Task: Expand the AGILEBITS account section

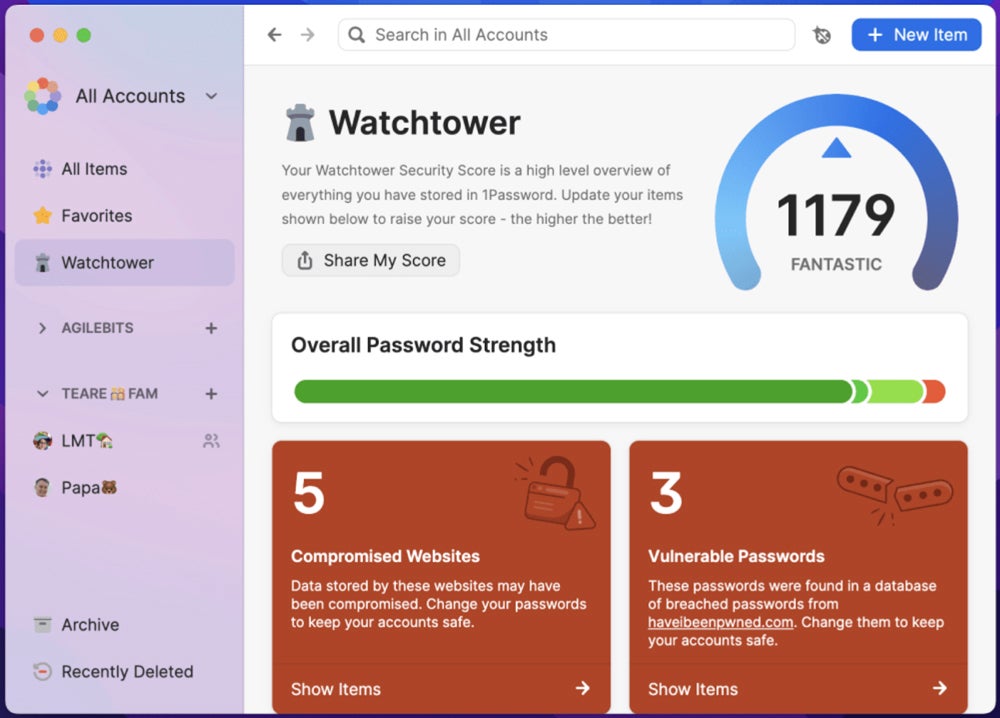Action: (x=42, y=328)
